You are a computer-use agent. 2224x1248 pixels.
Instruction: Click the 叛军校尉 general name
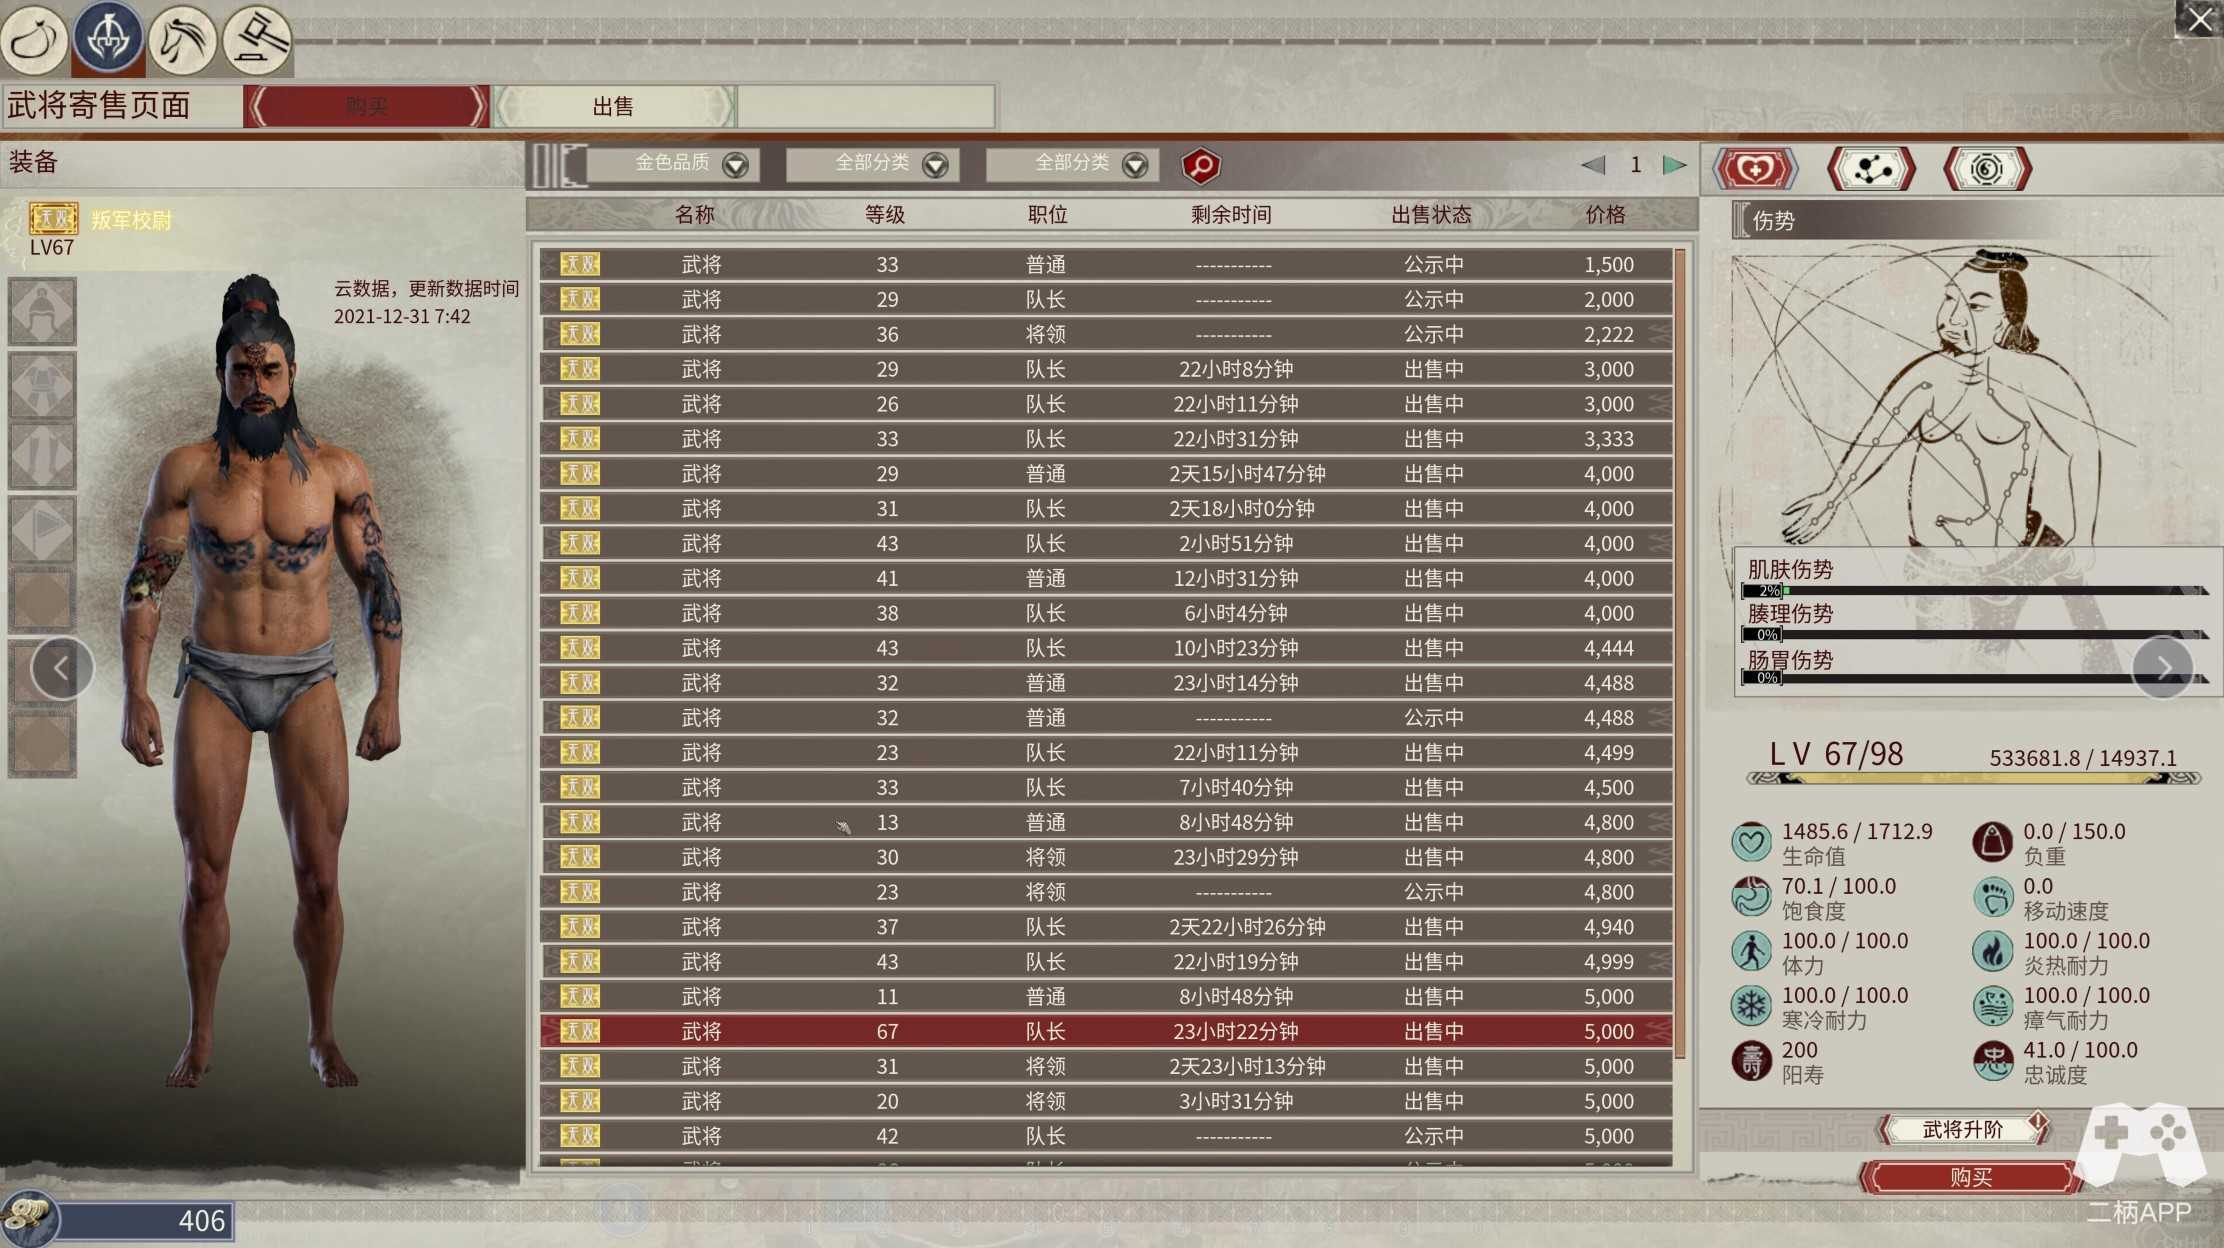(x=131, y=220)
